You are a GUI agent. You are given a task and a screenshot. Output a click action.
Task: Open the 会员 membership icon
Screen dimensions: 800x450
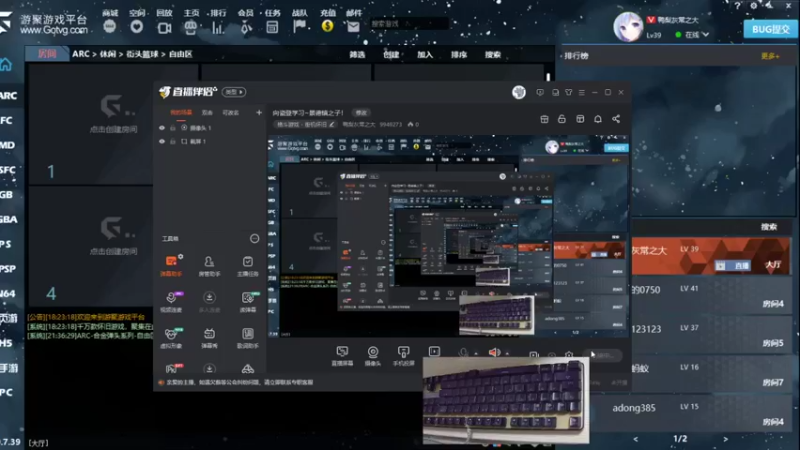245,27
